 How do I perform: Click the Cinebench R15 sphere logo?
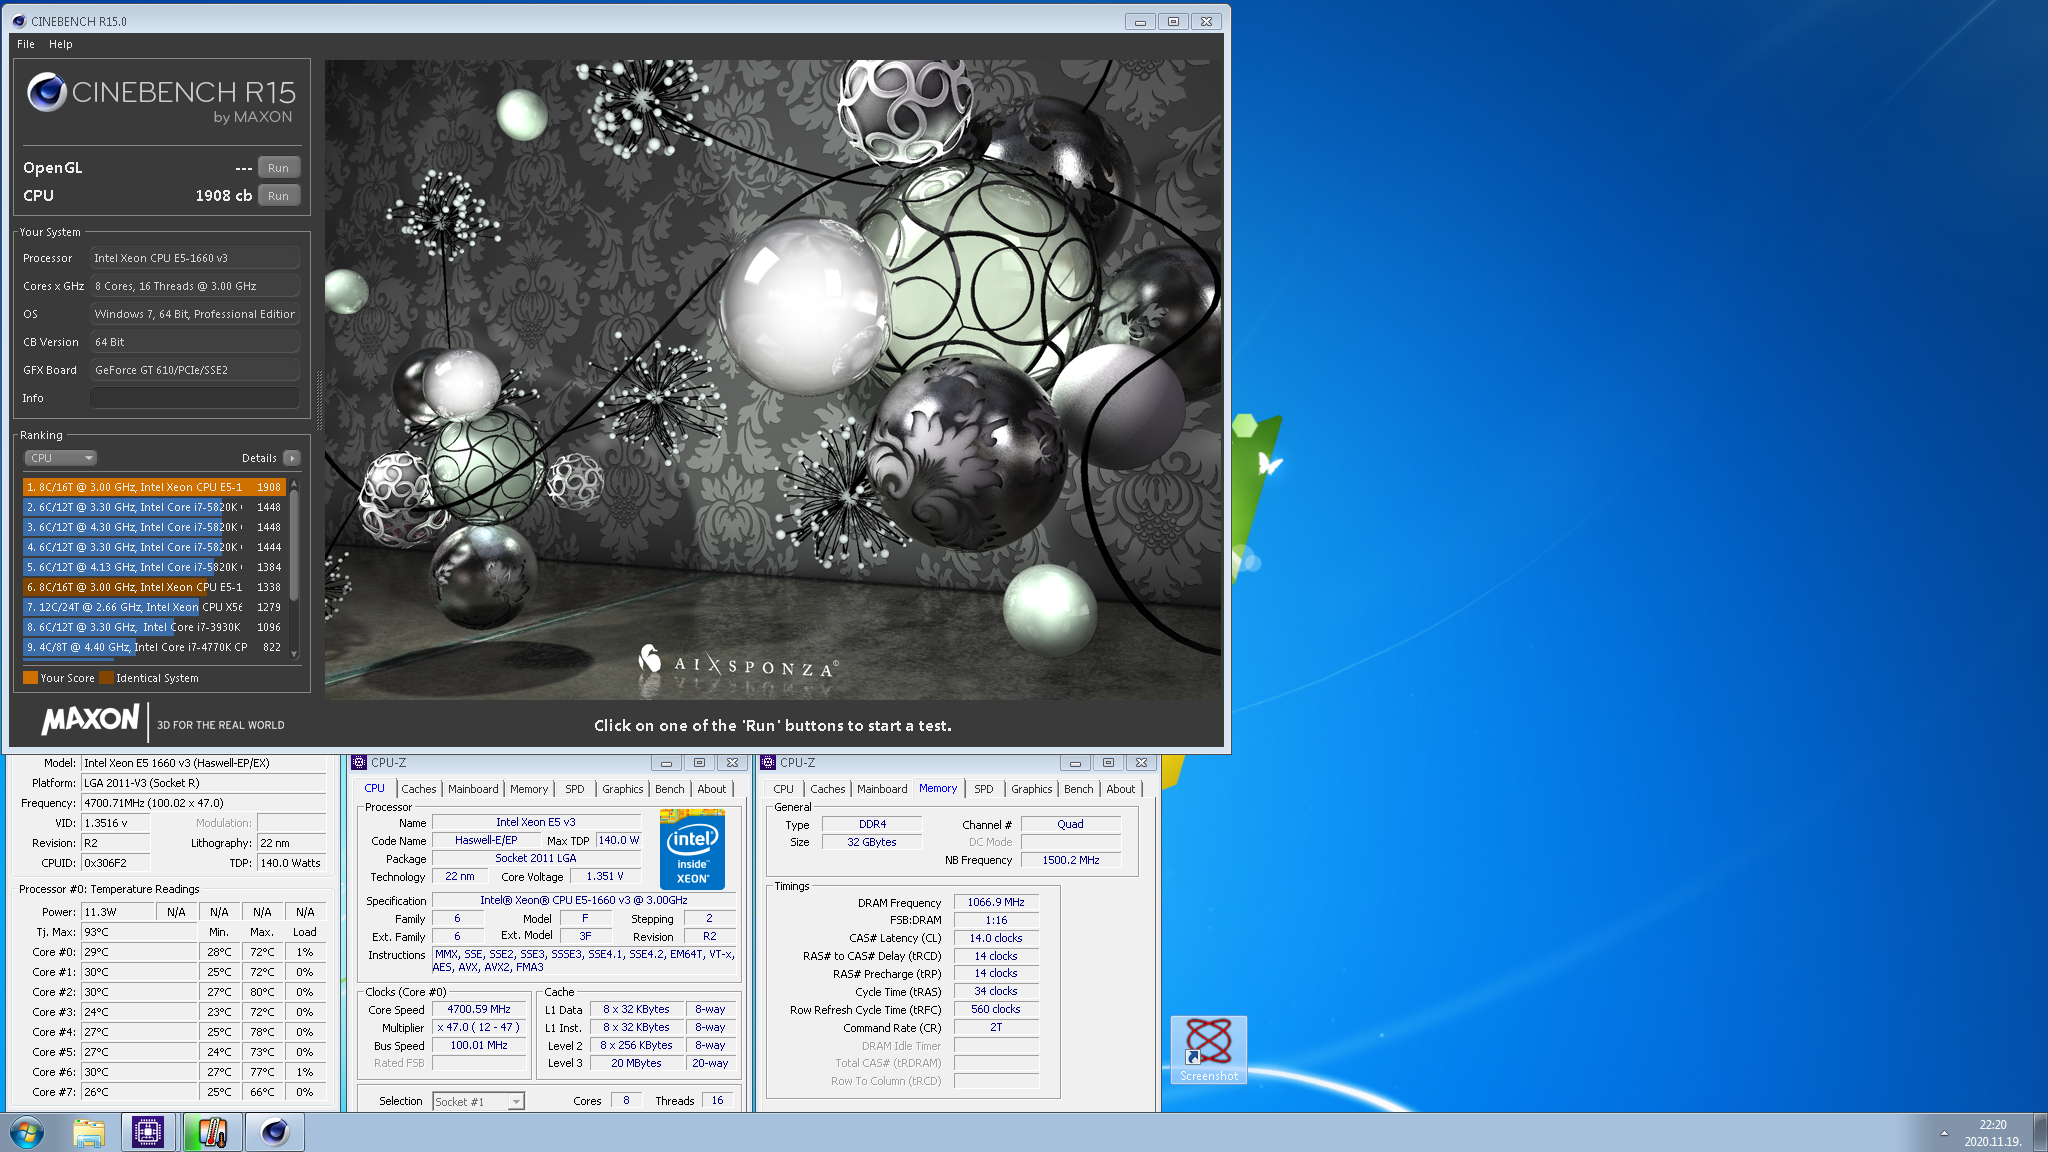[x=46, y=92]
